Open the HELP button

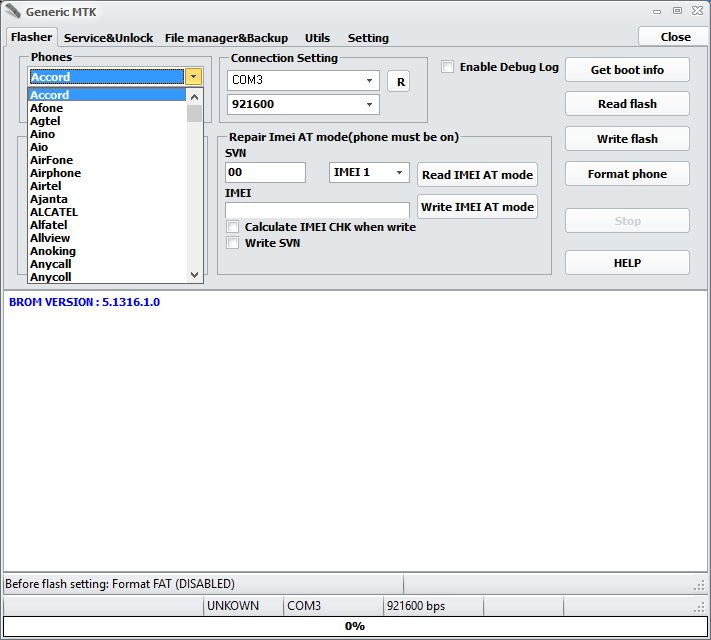click(627, 263)
